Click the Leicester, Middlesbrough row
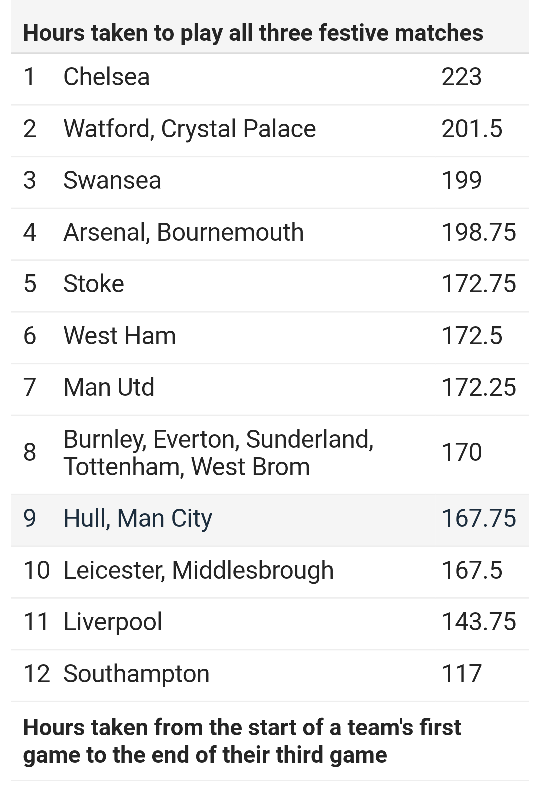540x789 pixels. tap(270, 573)
